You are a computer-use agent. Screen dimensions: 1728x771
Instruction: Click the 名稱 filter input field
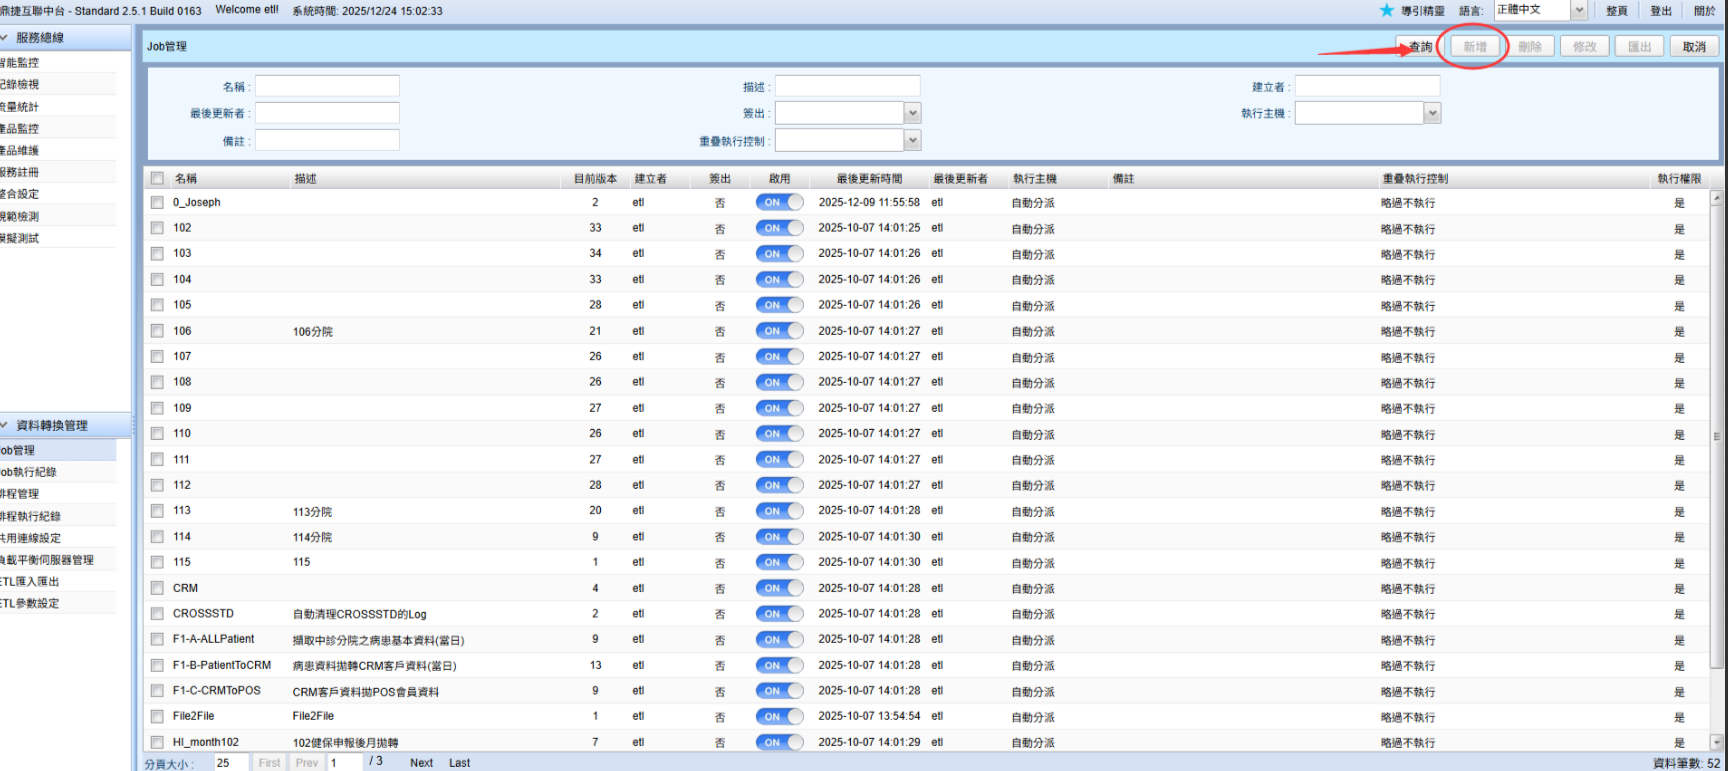(x=327, y=86)
